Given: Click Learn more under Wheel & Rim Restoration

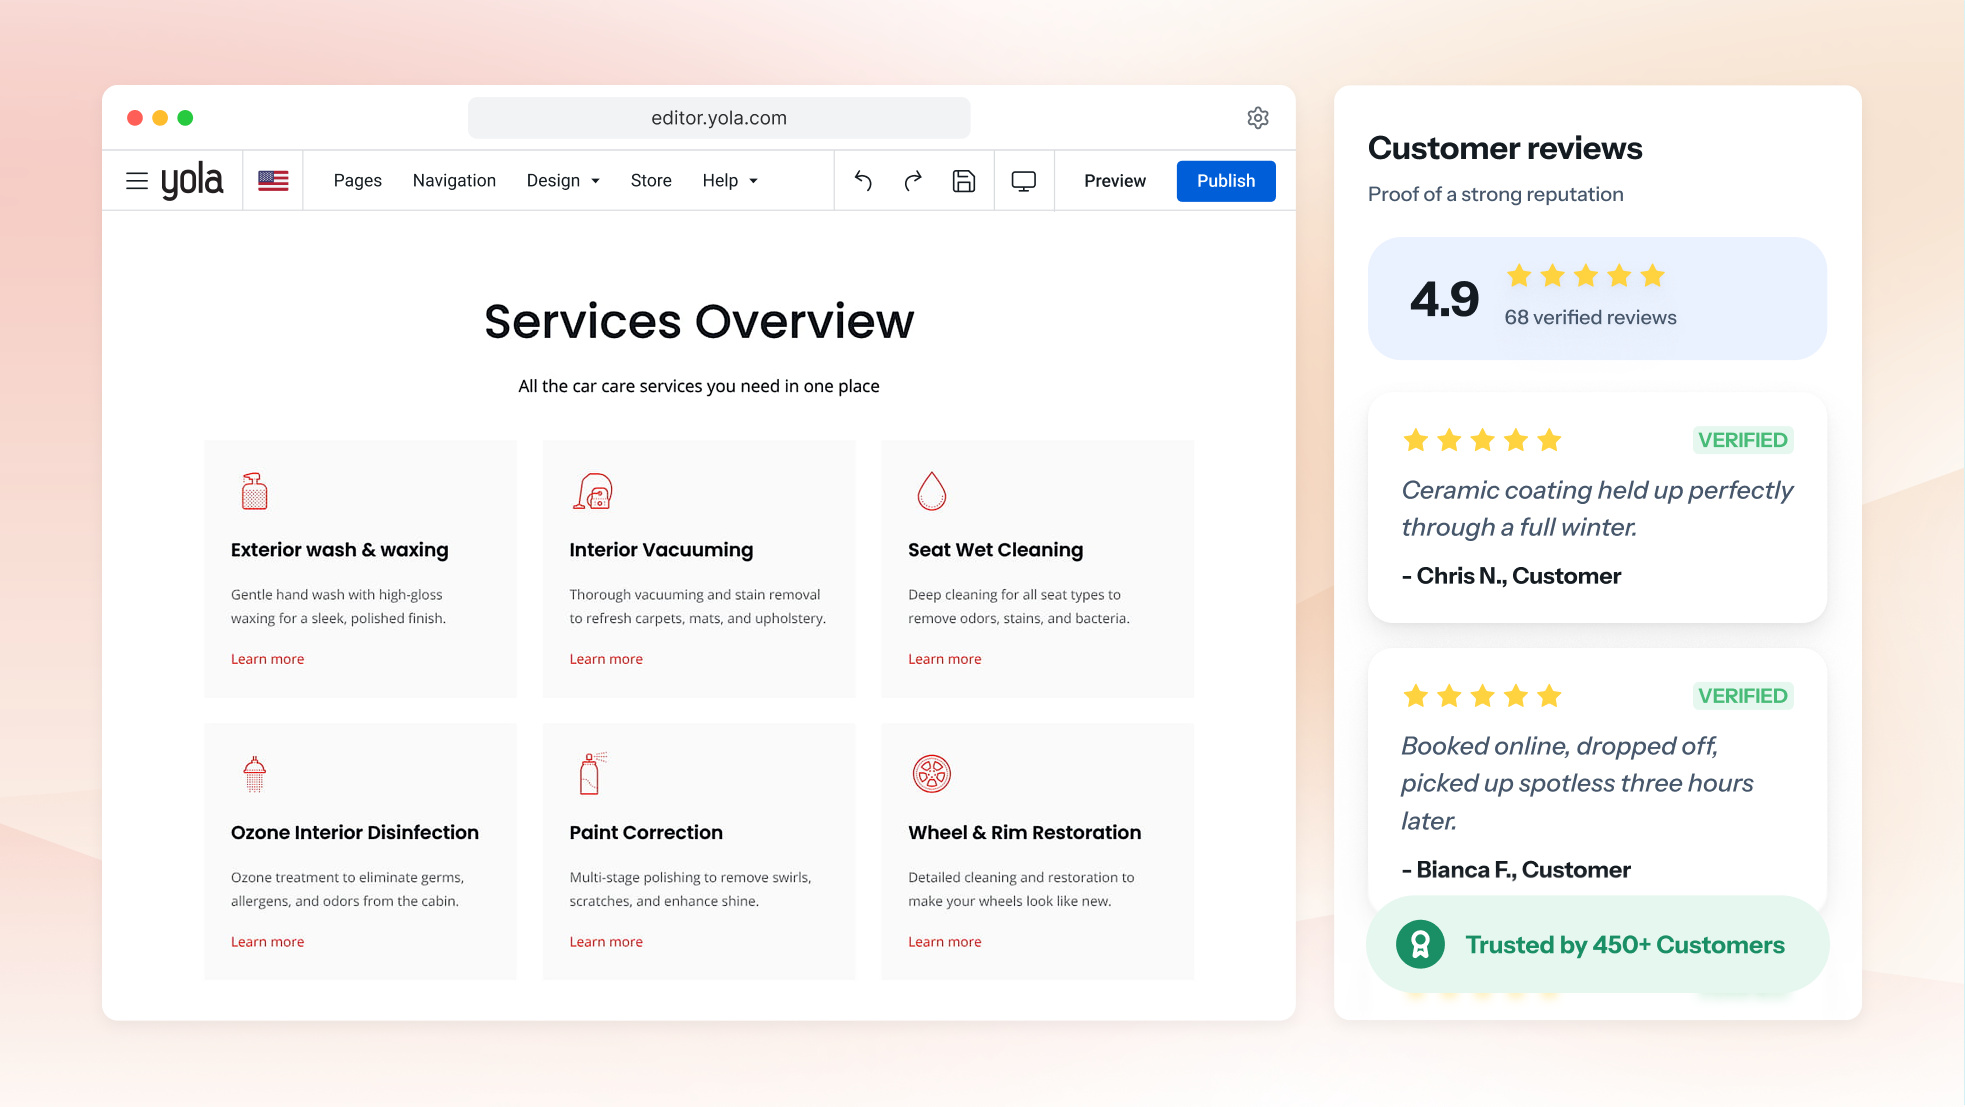Looking at the screenshot, I should tap(945, 942).
